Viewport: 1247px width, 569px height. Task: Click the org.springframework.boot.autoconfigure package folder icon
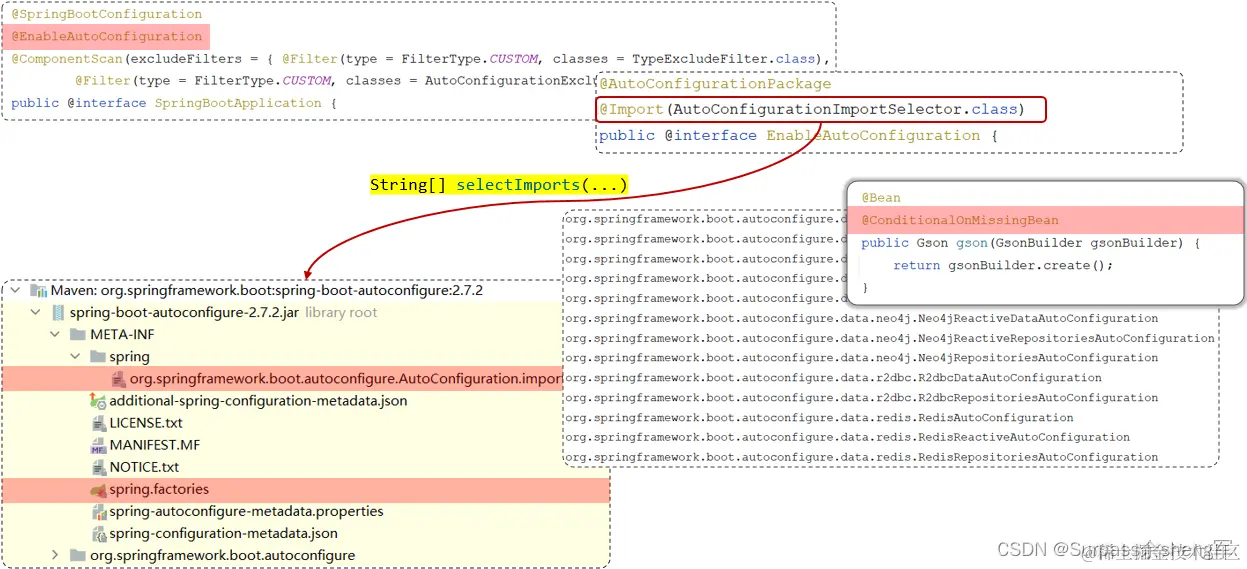click(78, 555)
